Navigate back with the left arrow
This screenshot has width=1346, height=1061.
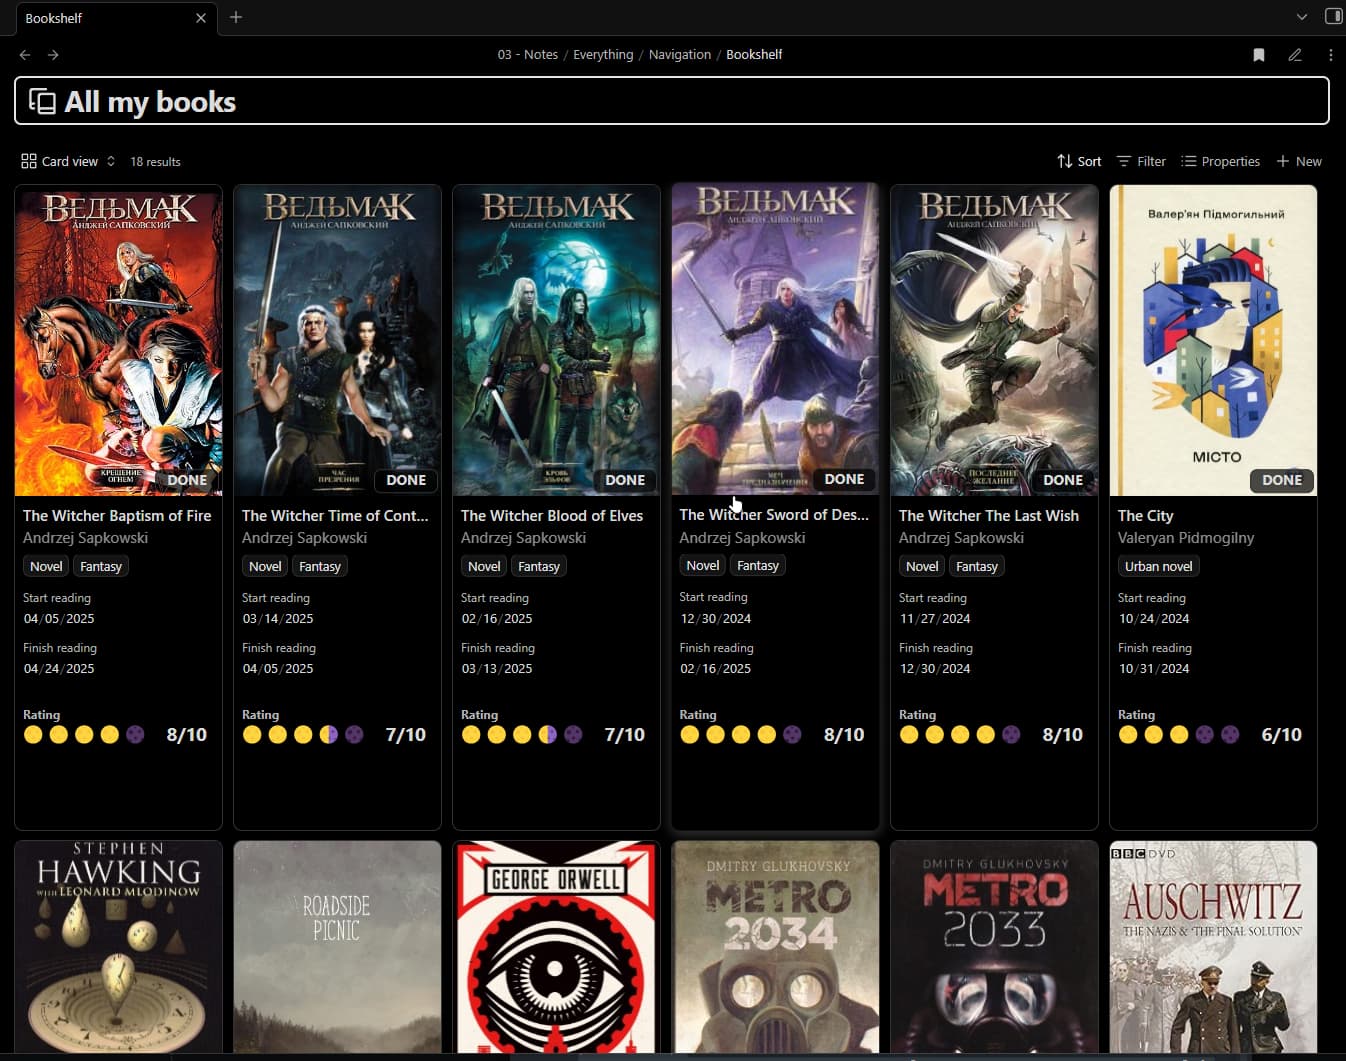pos(25,55)
